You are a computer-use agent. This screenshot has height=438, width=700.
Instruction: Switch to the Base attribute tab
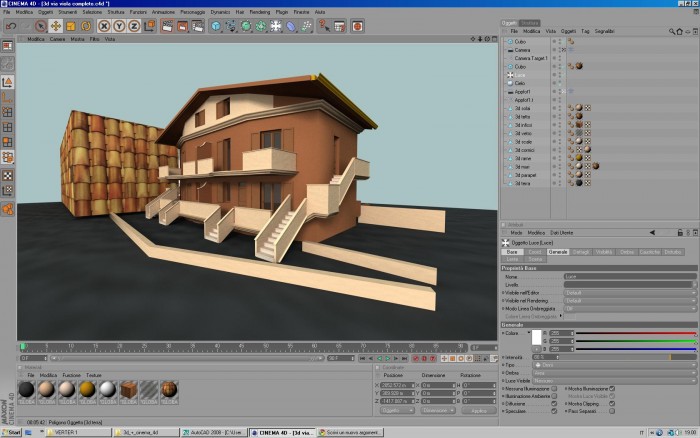512,252
